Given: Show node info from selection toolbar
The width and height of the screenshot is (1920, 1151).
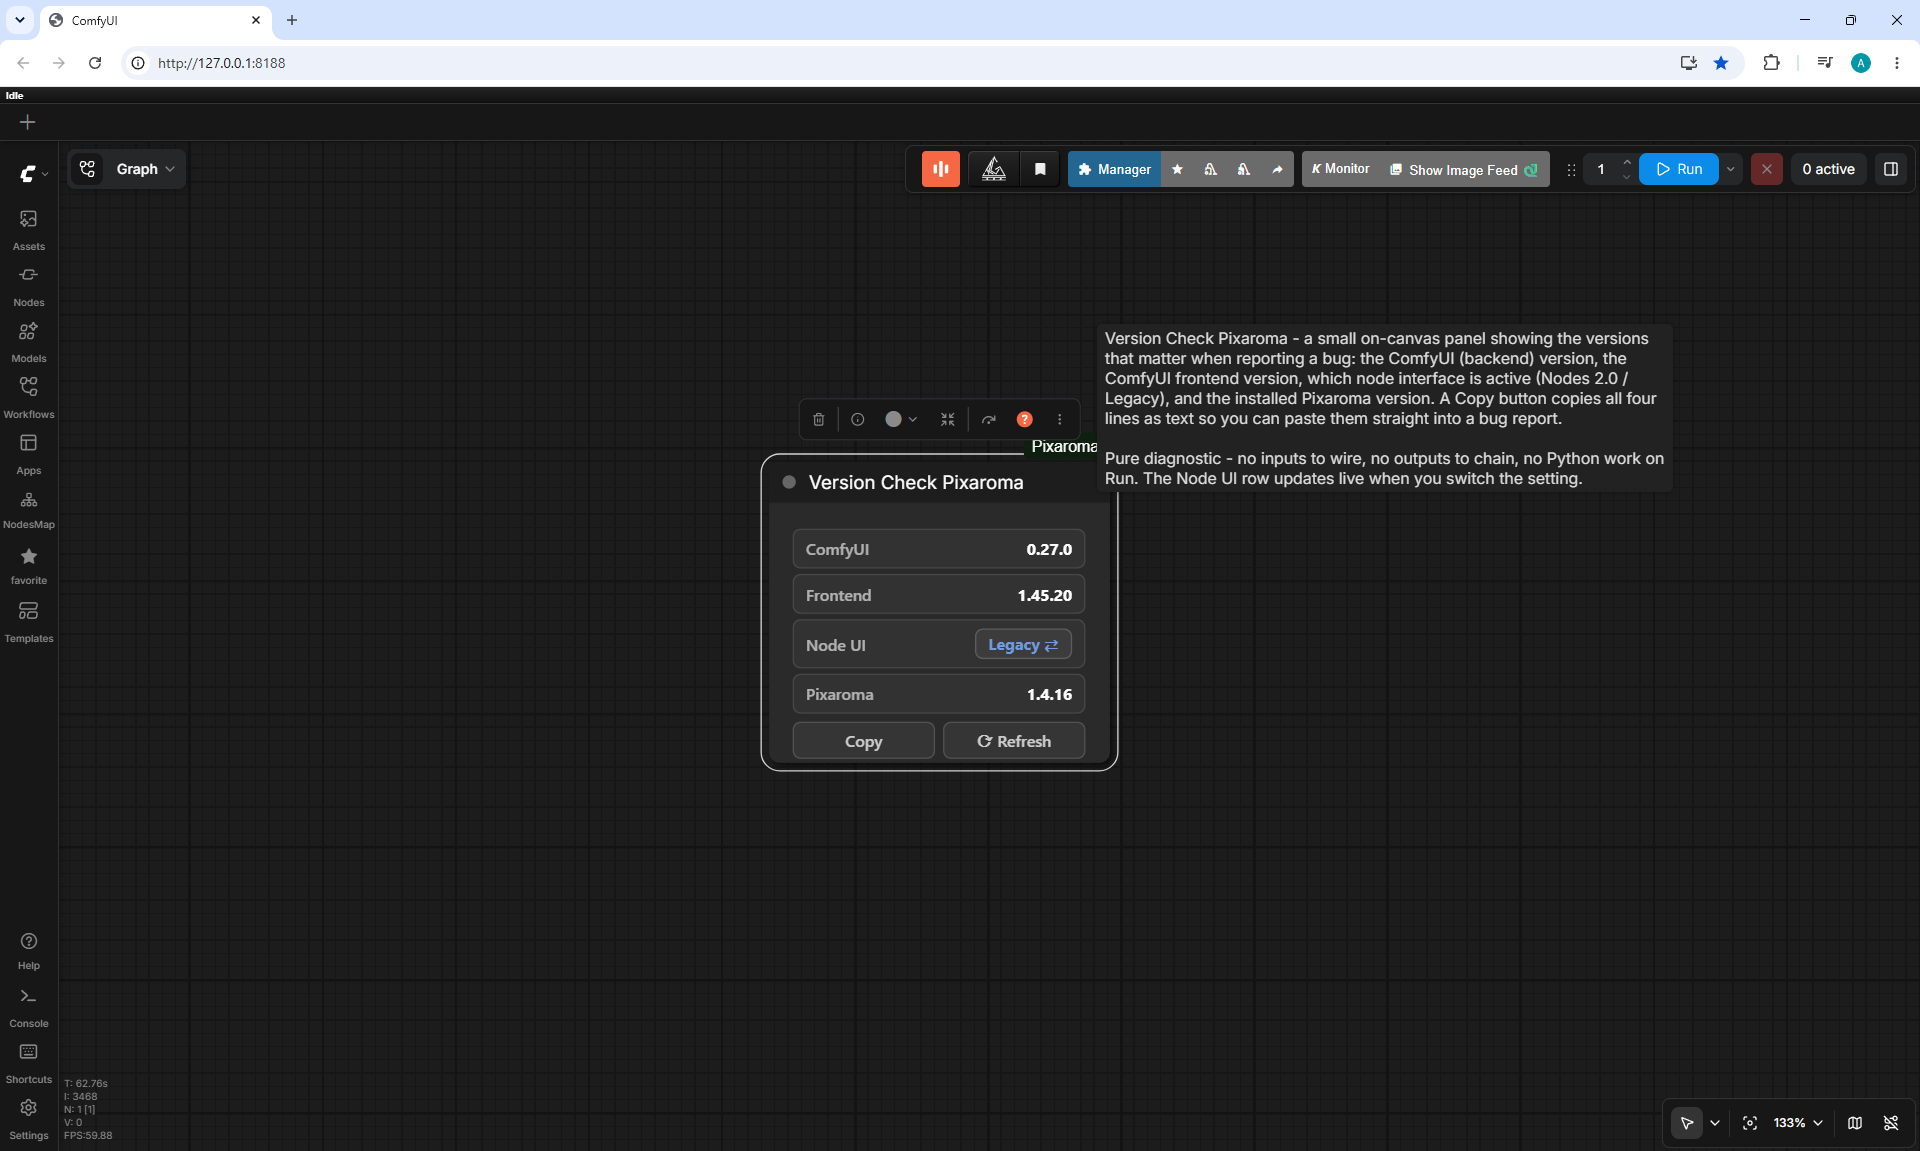Looking at the screenshot, I should click(x=857, y=420).
